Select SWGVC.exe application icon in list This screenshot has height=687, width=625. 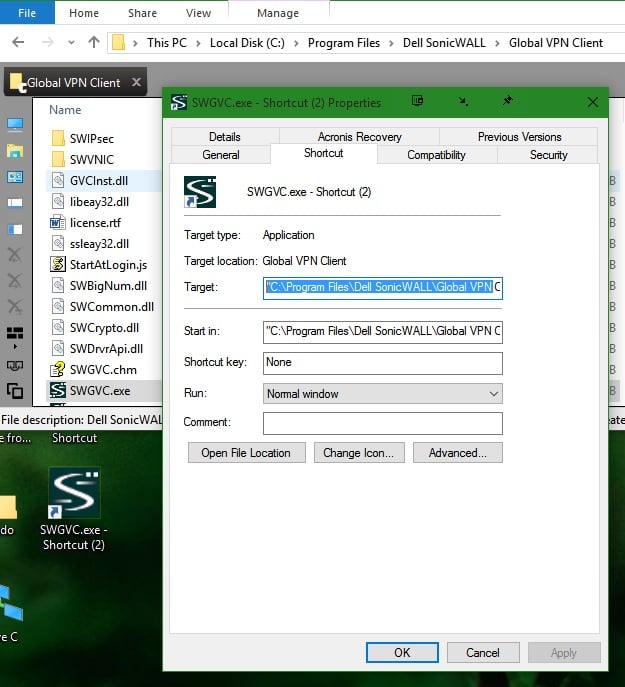pos(58,390)
